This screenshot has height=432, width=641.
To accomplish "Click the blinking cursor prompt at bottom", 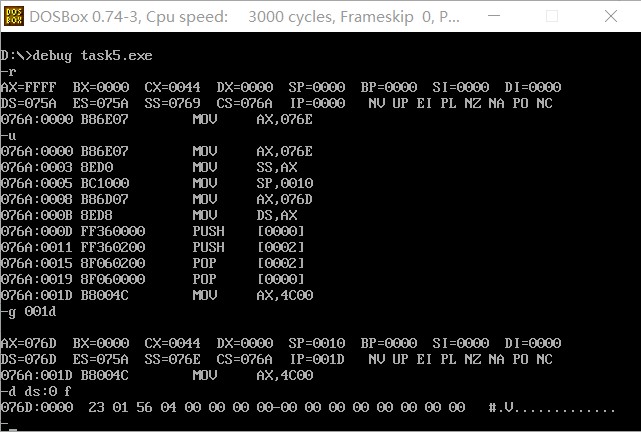I will 9,425.
